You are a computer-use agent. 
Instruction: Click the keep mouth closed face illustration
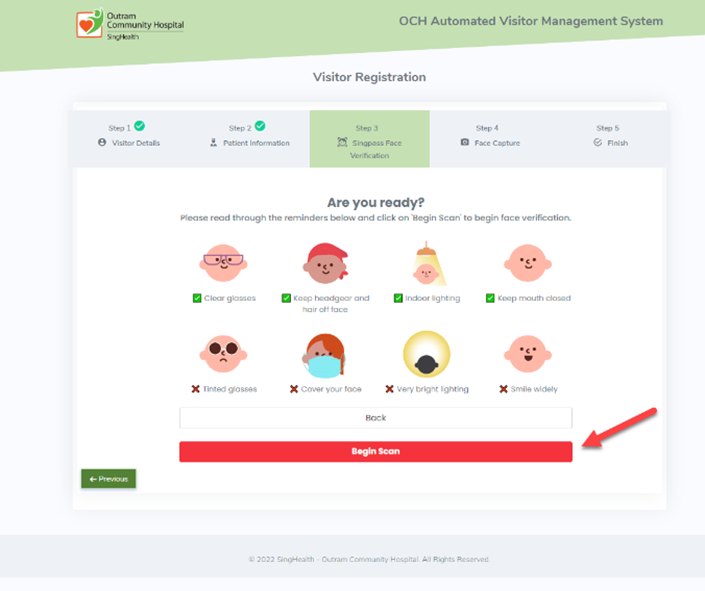coord(528,263)
